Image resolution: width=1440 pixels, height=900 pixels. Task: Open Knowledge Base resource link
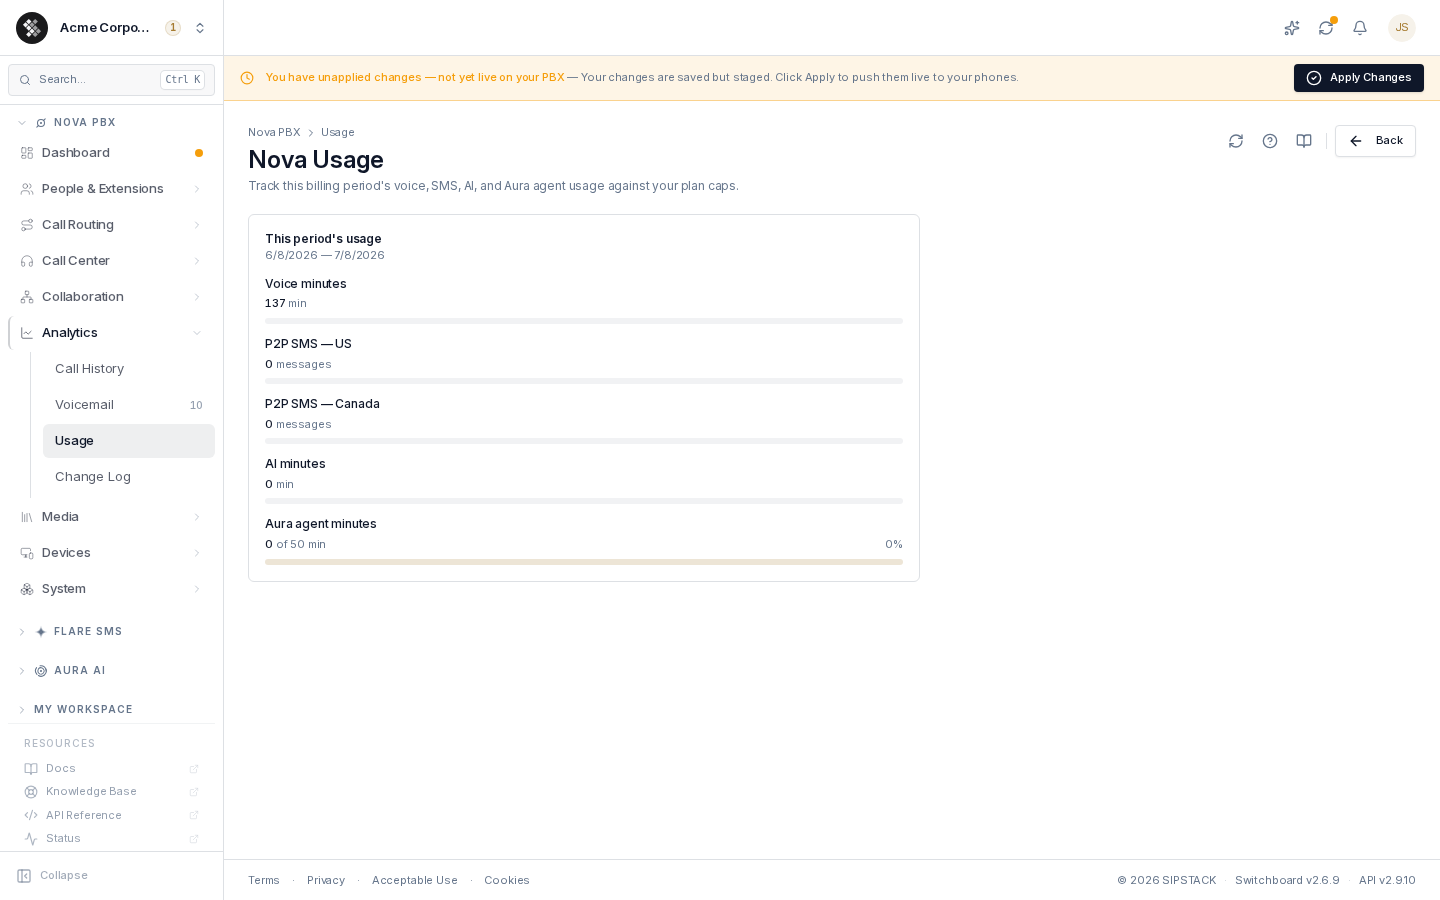pyautogui.click(x=111, y=792)
